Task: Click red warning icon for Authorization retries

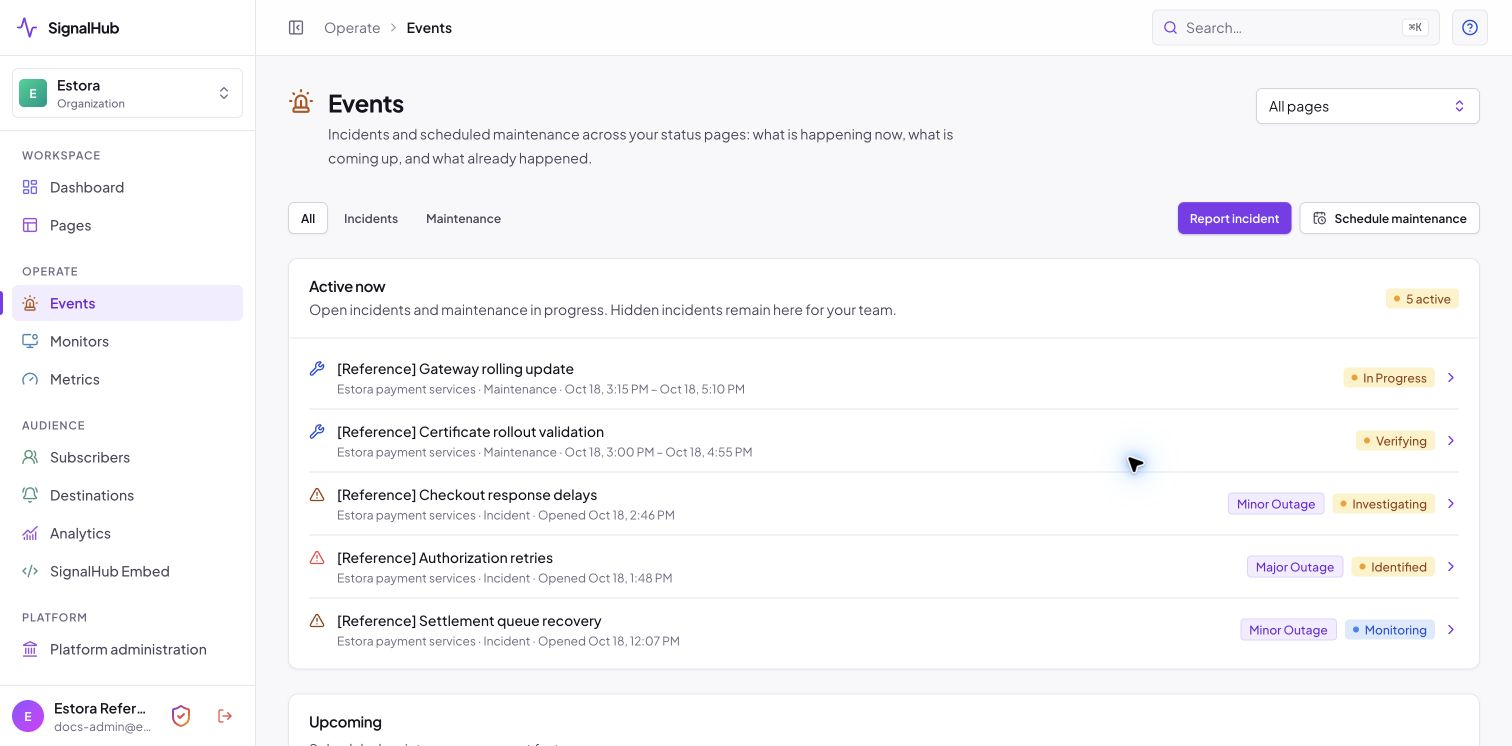Action: click(317, 557)
